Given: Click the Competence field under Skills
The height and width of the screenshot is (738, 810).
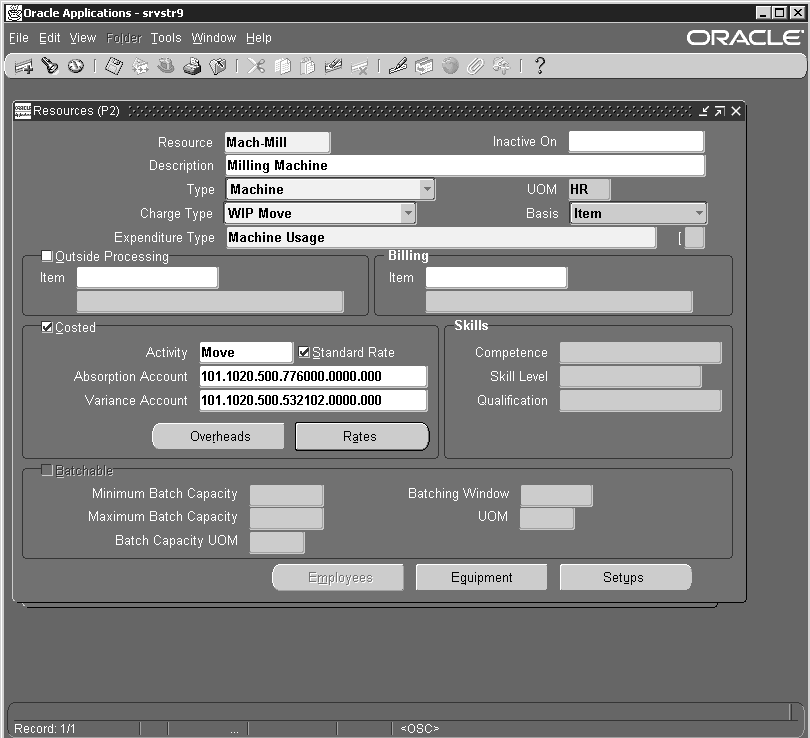Looking at the screenshot, I should coord(640,353).
